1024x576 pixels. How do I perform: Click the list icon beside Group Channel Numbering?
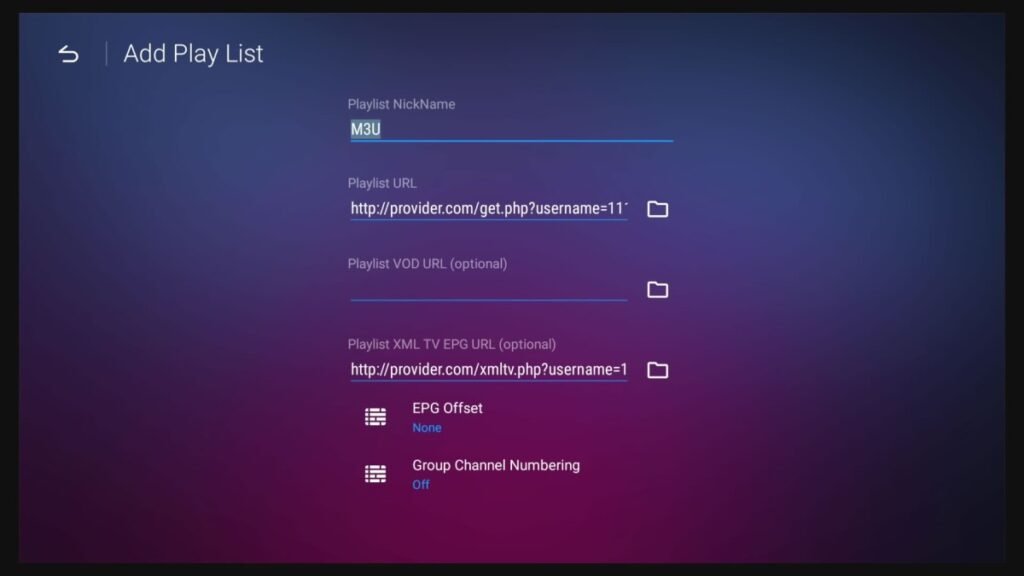375,474
